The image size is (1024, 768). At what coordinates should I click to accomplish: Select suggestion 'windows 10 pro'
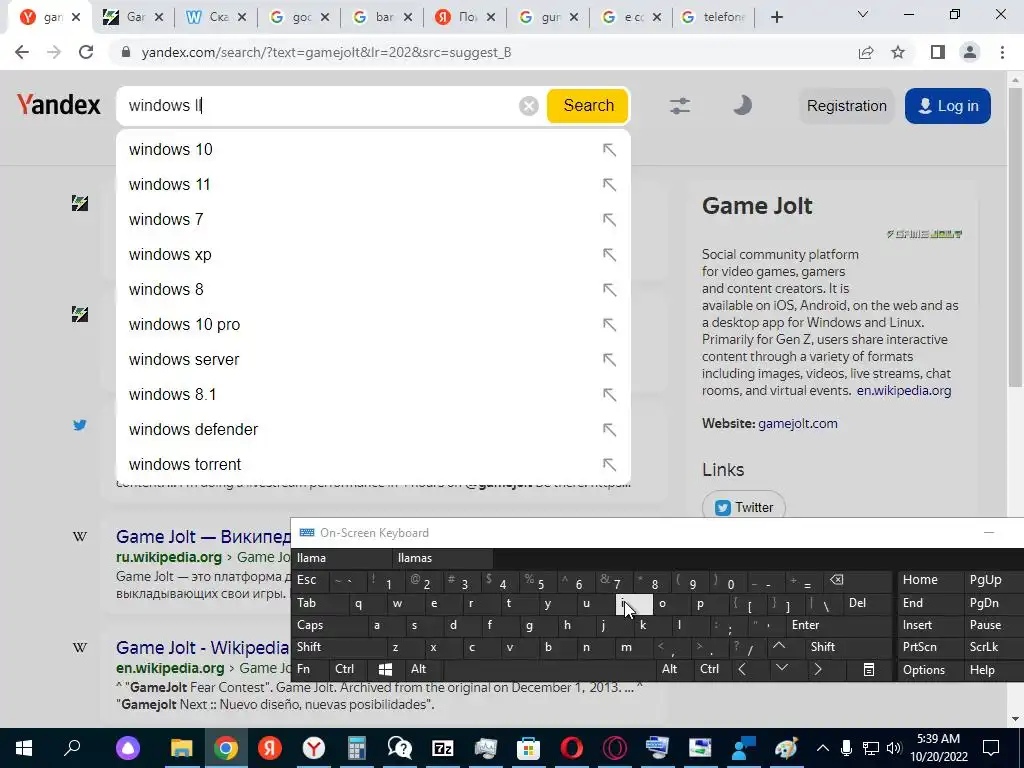(373, 325)
